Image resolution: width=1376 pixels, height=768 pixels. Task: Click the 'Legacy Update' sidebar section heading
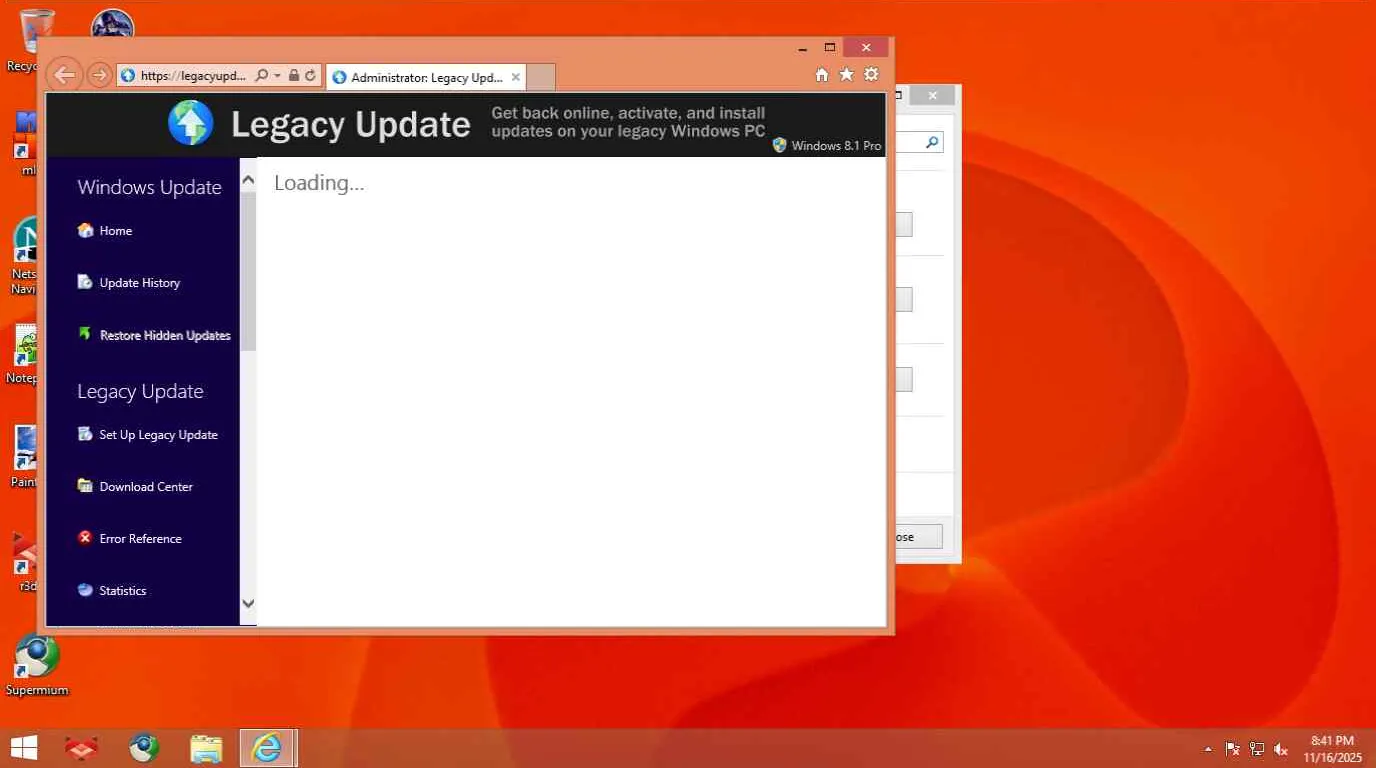140,391
